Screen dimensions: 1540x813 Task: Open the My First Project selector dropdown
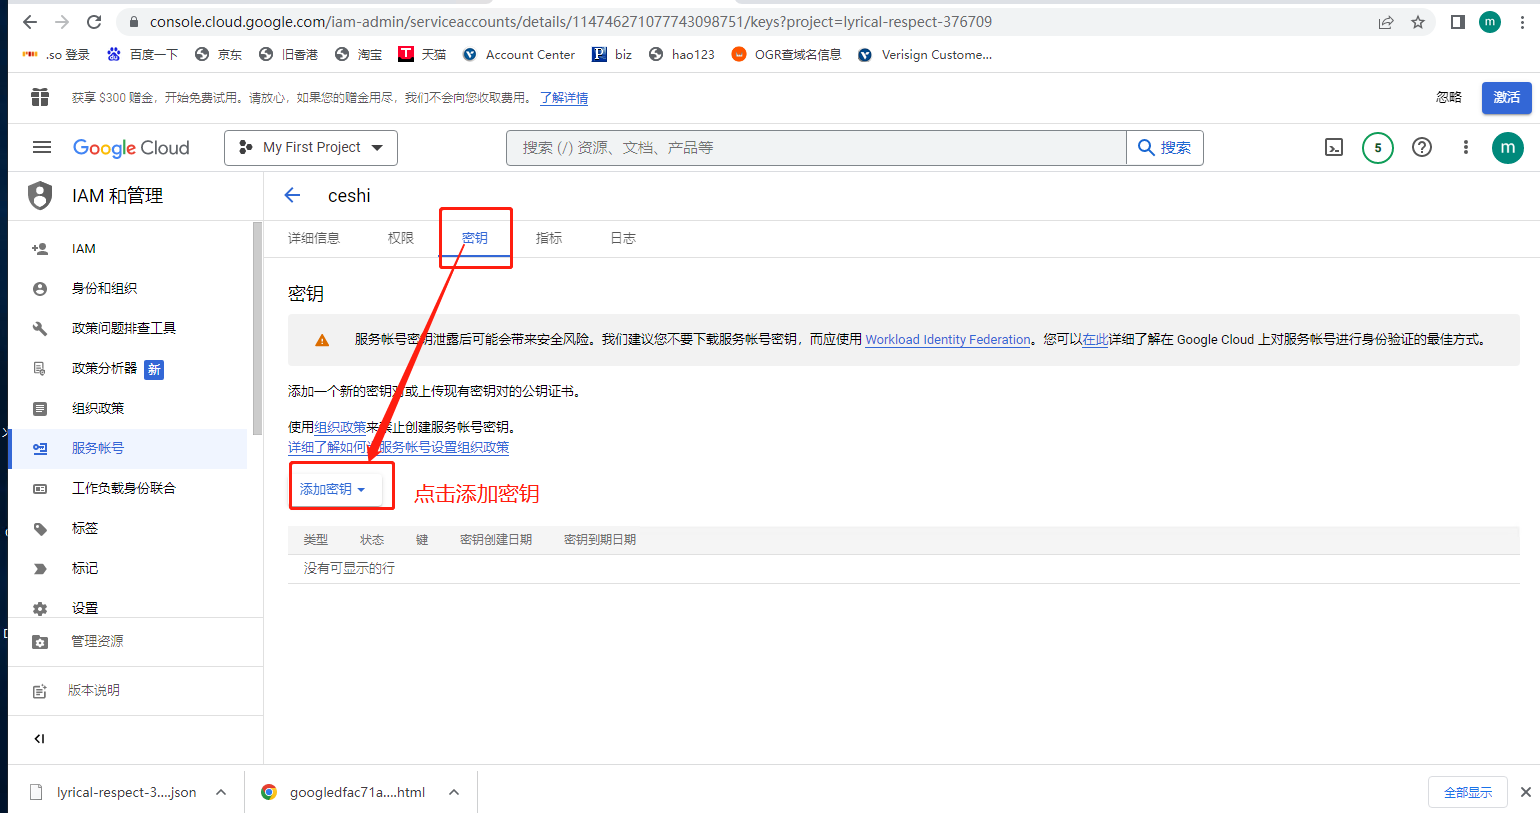coord(311,147)
